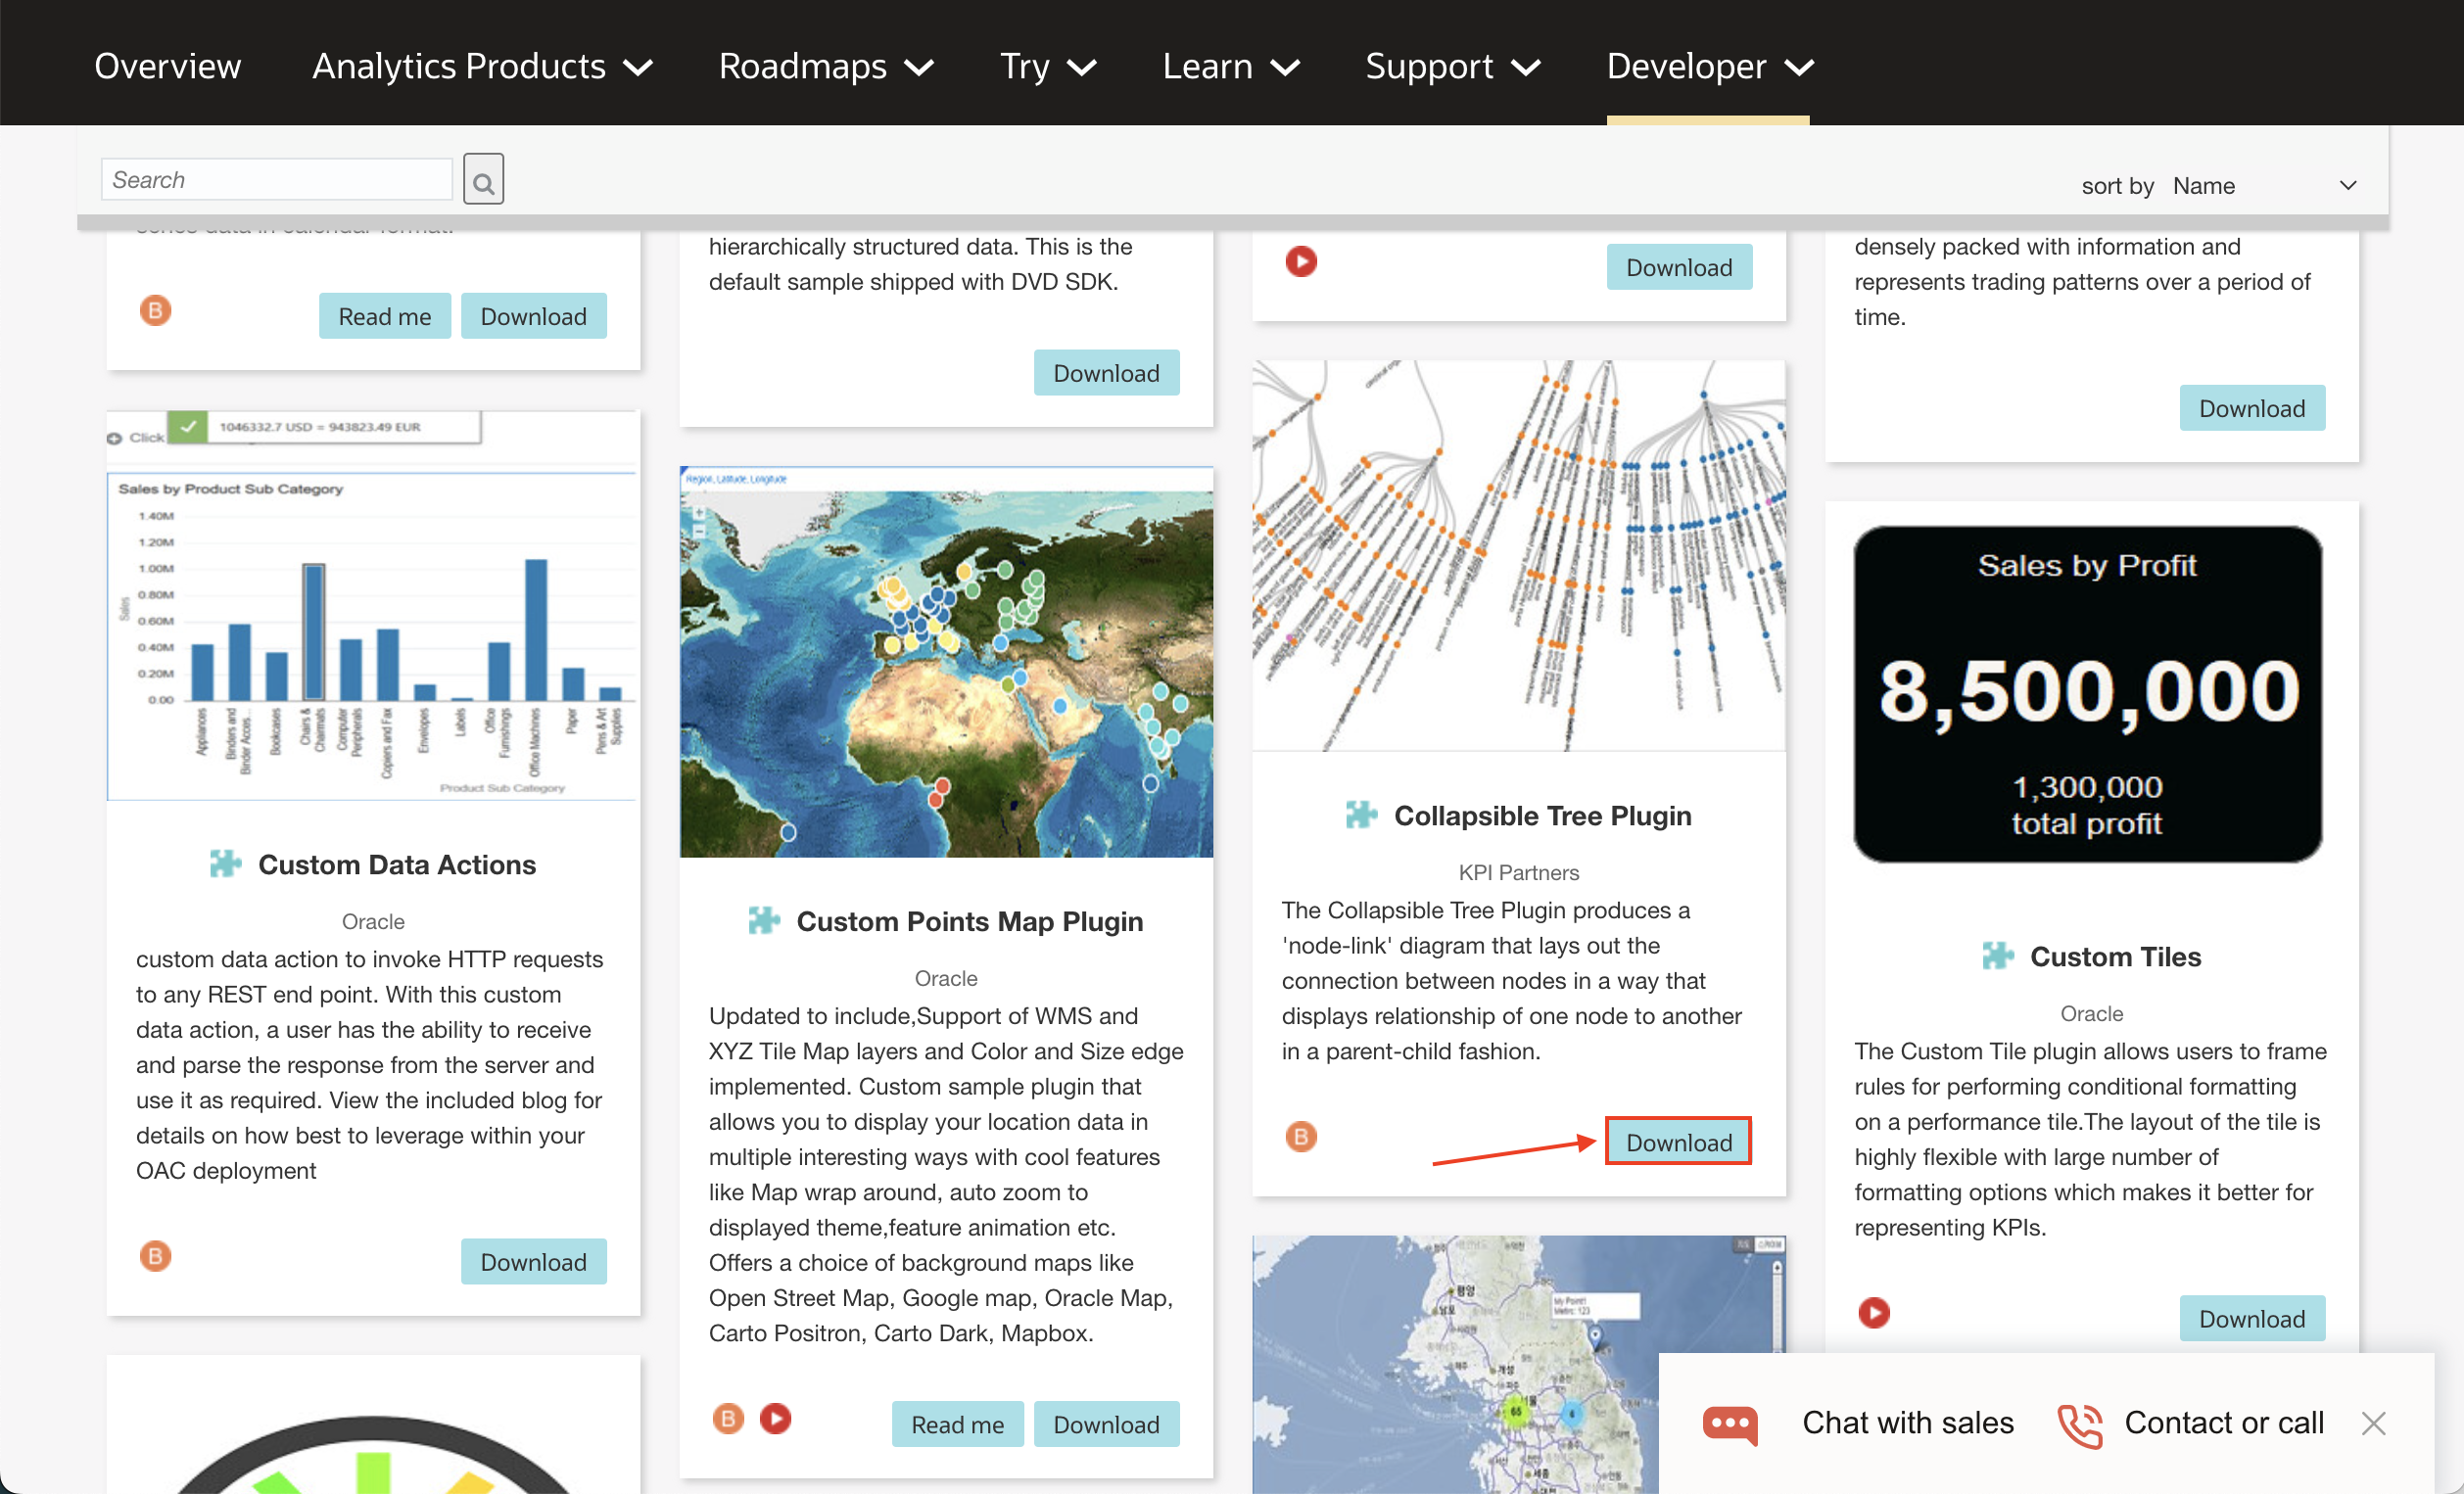Viewport: 2464px width, 1494px height.
Task: Open Read me for Custom Points Map Plugin
Action: 956,1424
